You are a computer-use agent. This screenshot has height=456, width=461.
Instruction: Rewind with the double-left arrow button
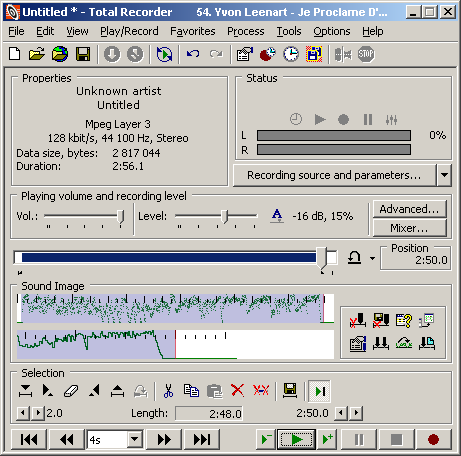pyautogui.click(x=66, y=439)
